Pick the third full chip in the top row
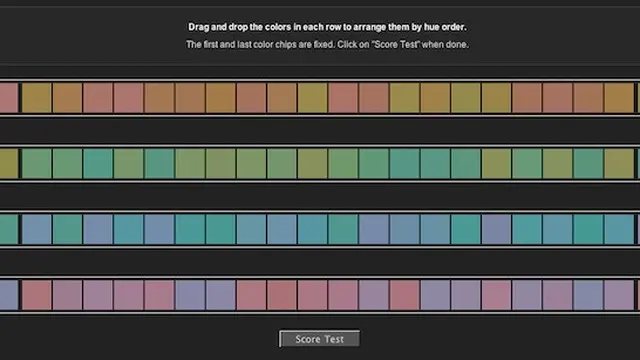640x360 pixels. [98, 98]
